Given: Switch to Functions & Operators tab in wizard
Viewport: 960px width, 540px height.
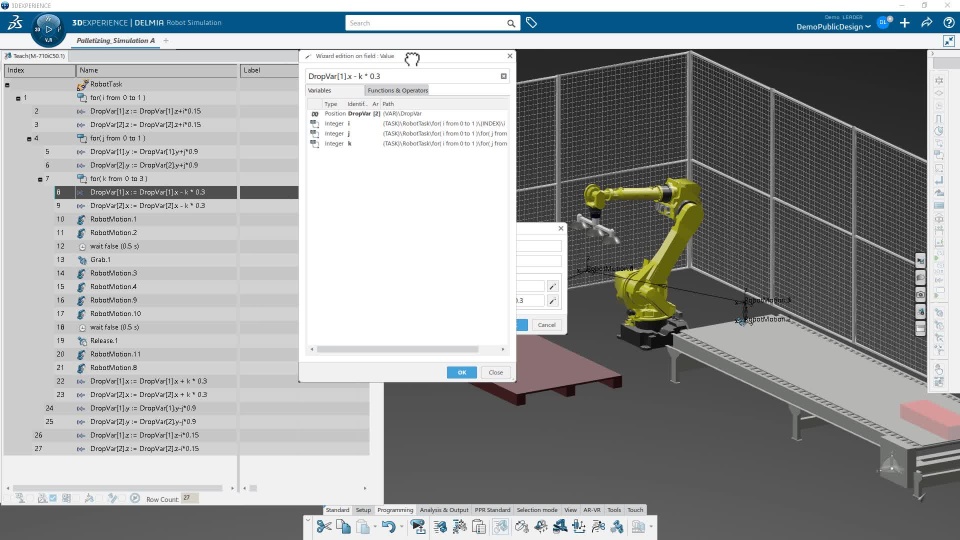Looking at the screenshot, I should pyautogui.click(x=397, y=90).
